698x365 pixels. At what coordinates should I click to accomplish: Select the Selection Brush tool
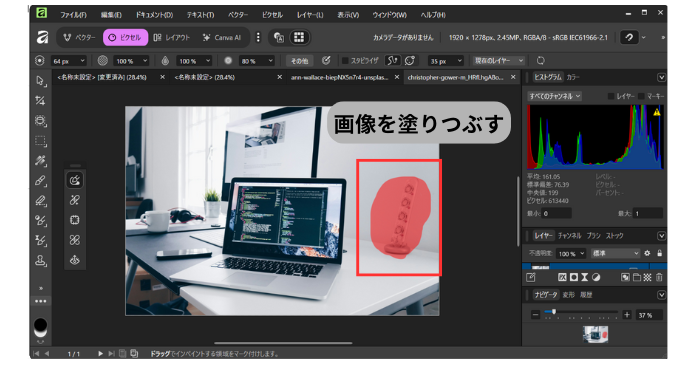tap(41, 121)
